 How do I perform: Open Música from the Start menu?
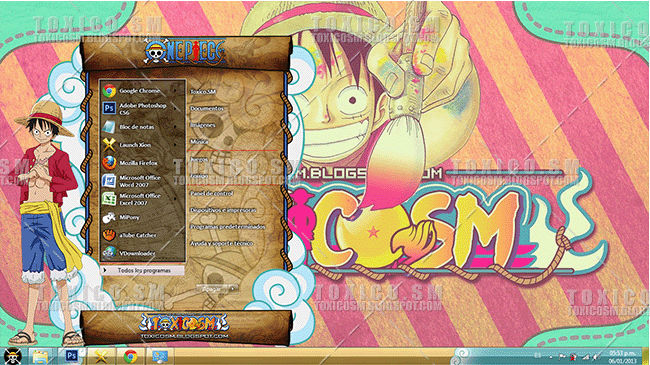199,141
